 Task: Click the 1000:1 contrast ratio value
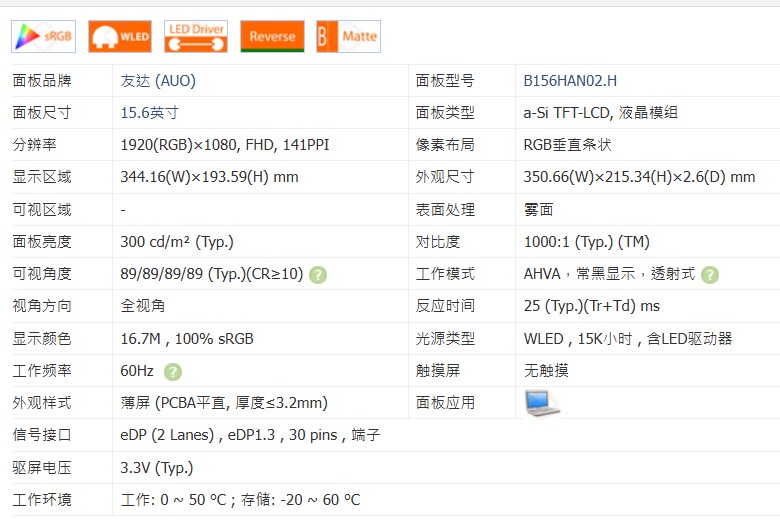[x=586, y=242]
